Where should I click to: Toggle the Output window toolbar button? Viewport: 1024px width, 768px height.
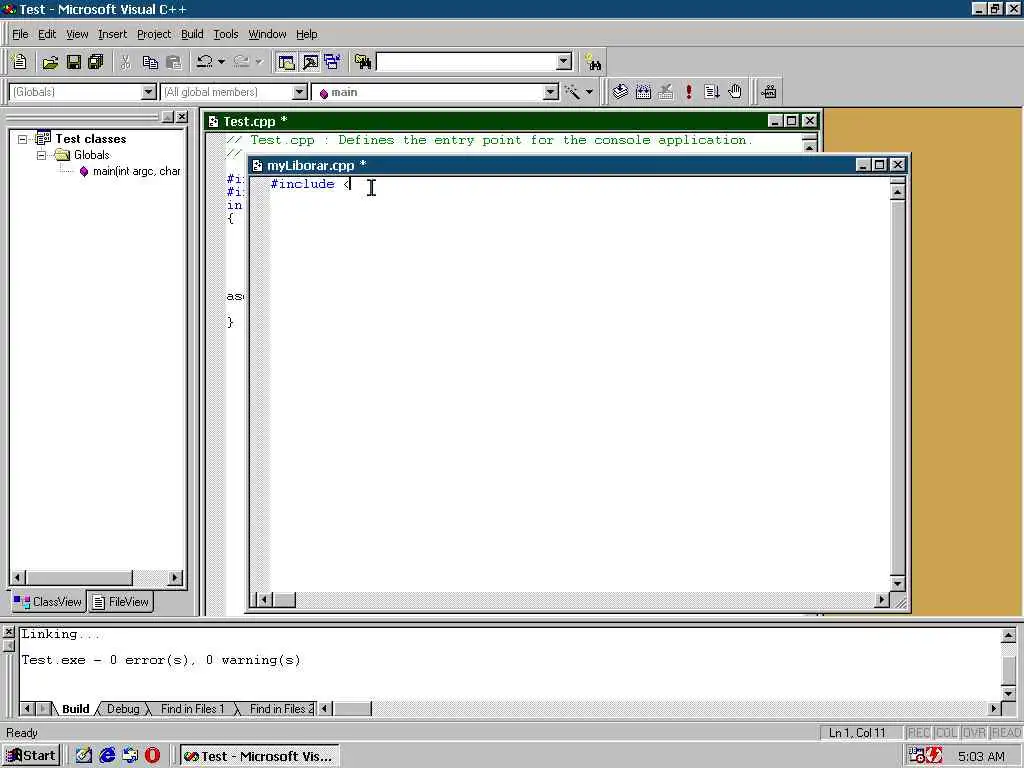point(310,62)
